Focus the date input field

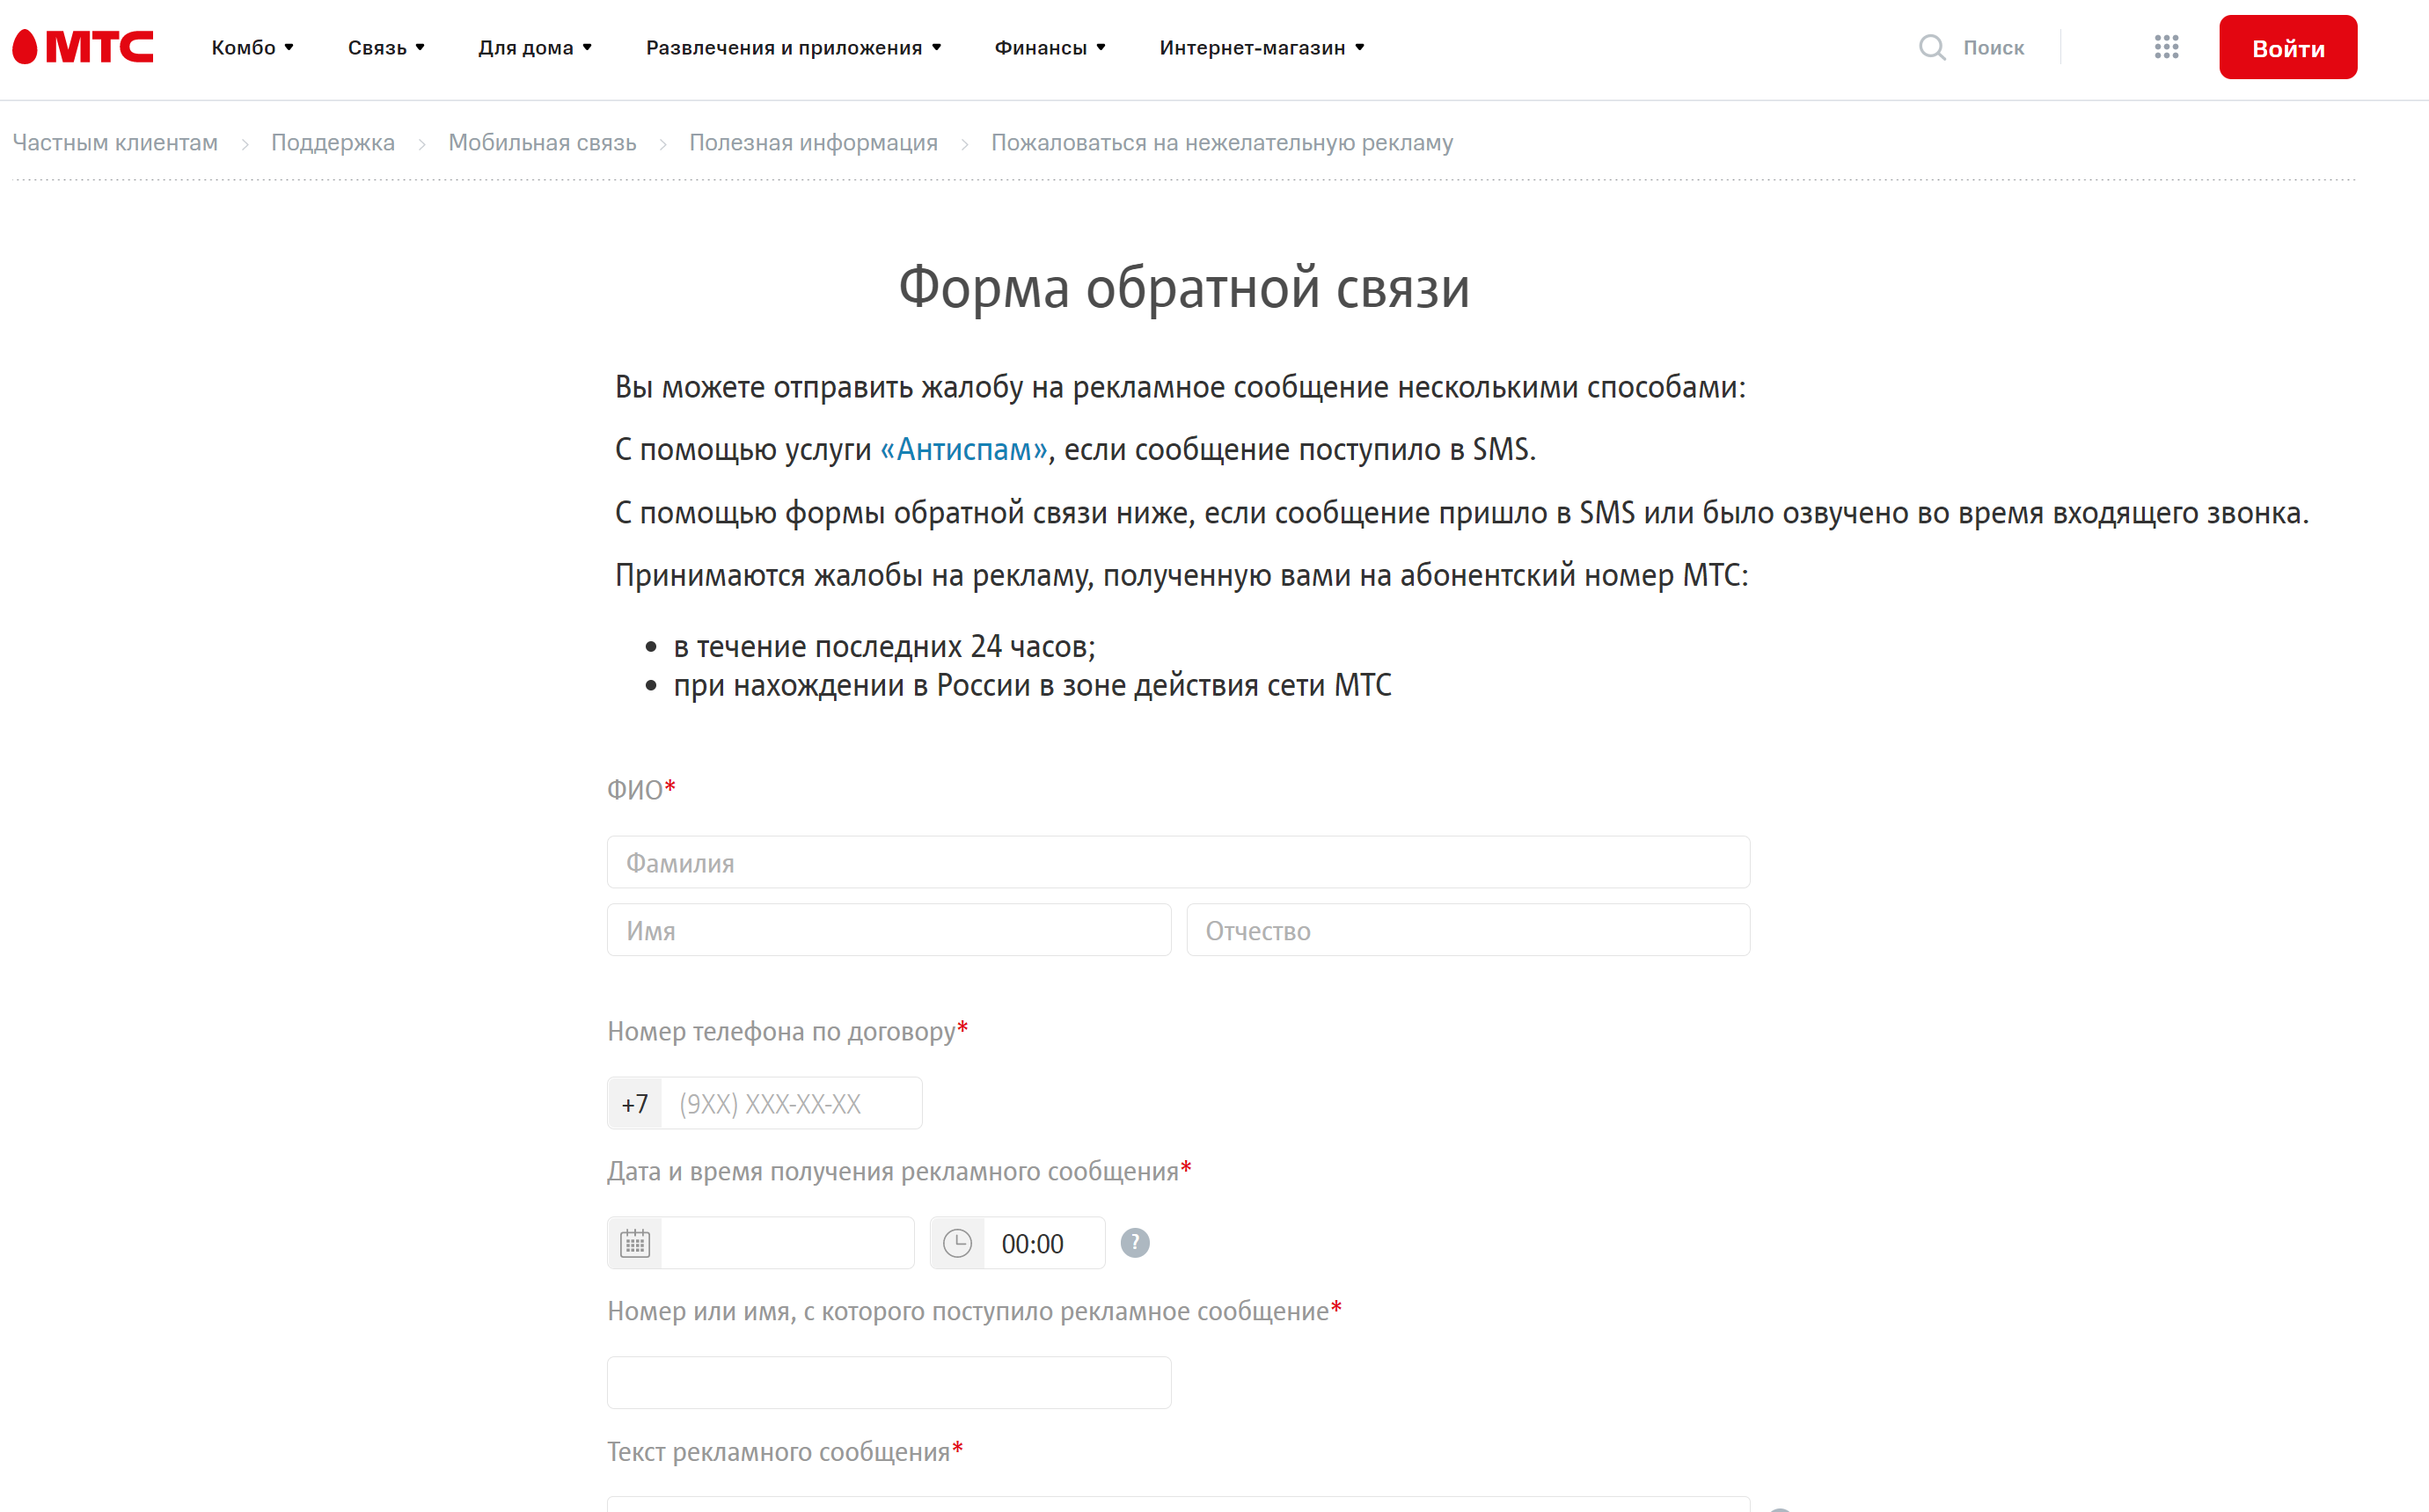[x=787, y=1243]
